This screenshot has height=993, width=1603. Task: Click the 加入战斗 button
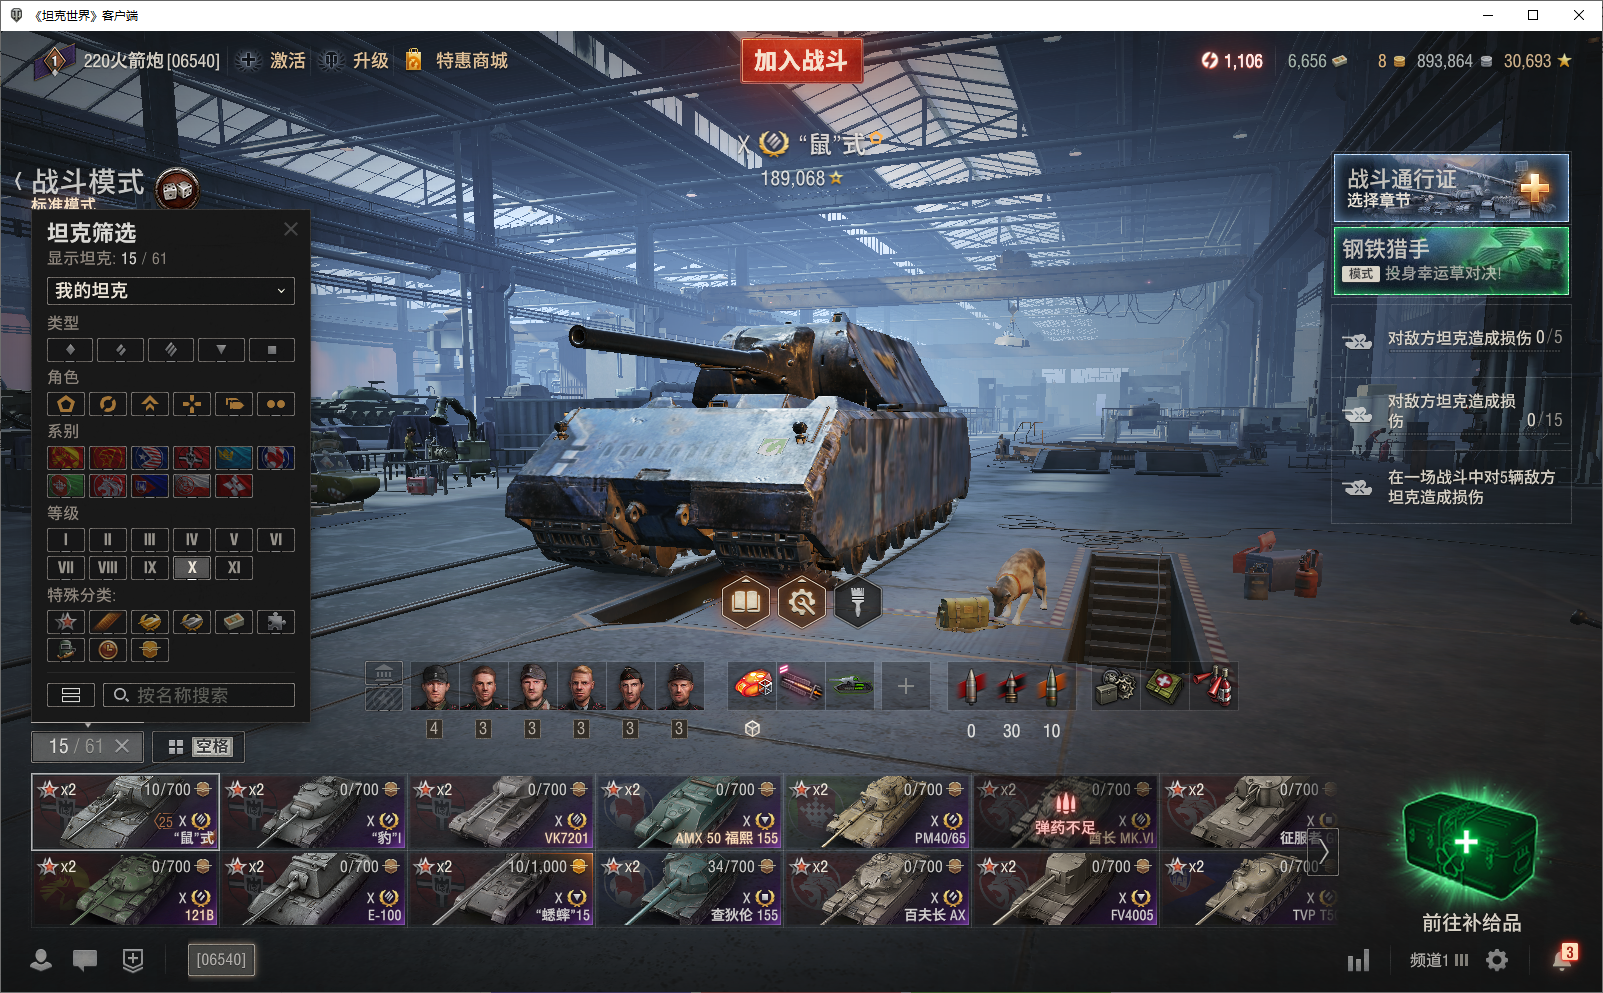coord(801,60)
